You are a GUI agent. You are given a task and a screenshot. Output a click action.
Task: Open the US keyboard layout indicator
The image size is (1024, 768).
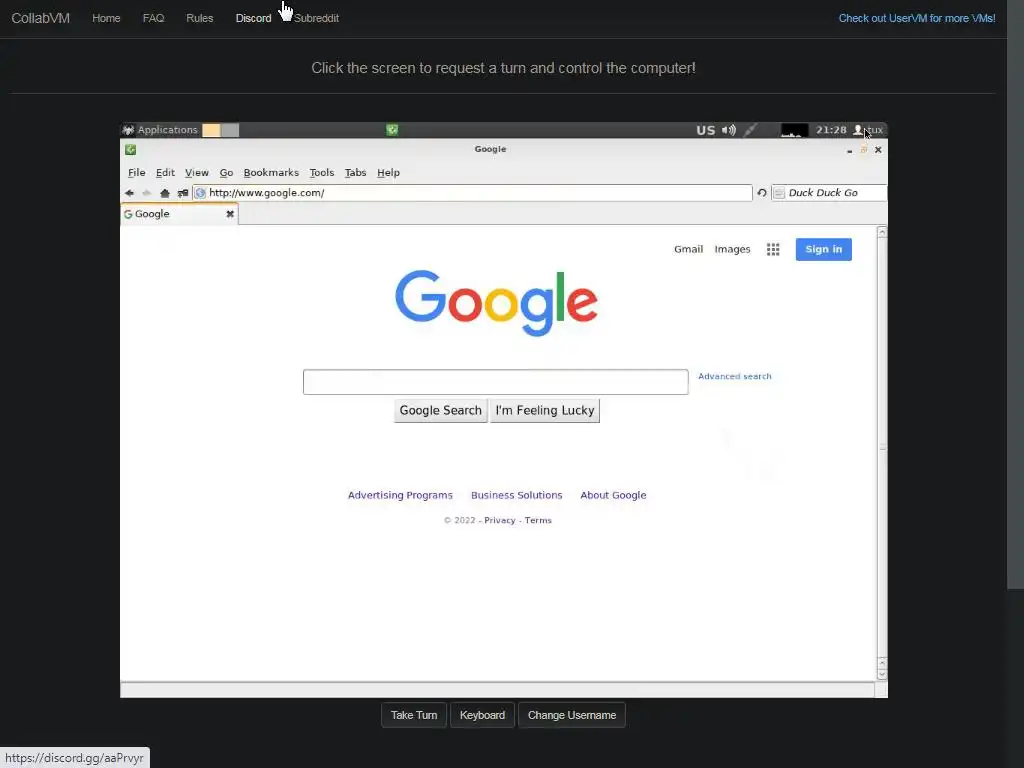(705, 130)
